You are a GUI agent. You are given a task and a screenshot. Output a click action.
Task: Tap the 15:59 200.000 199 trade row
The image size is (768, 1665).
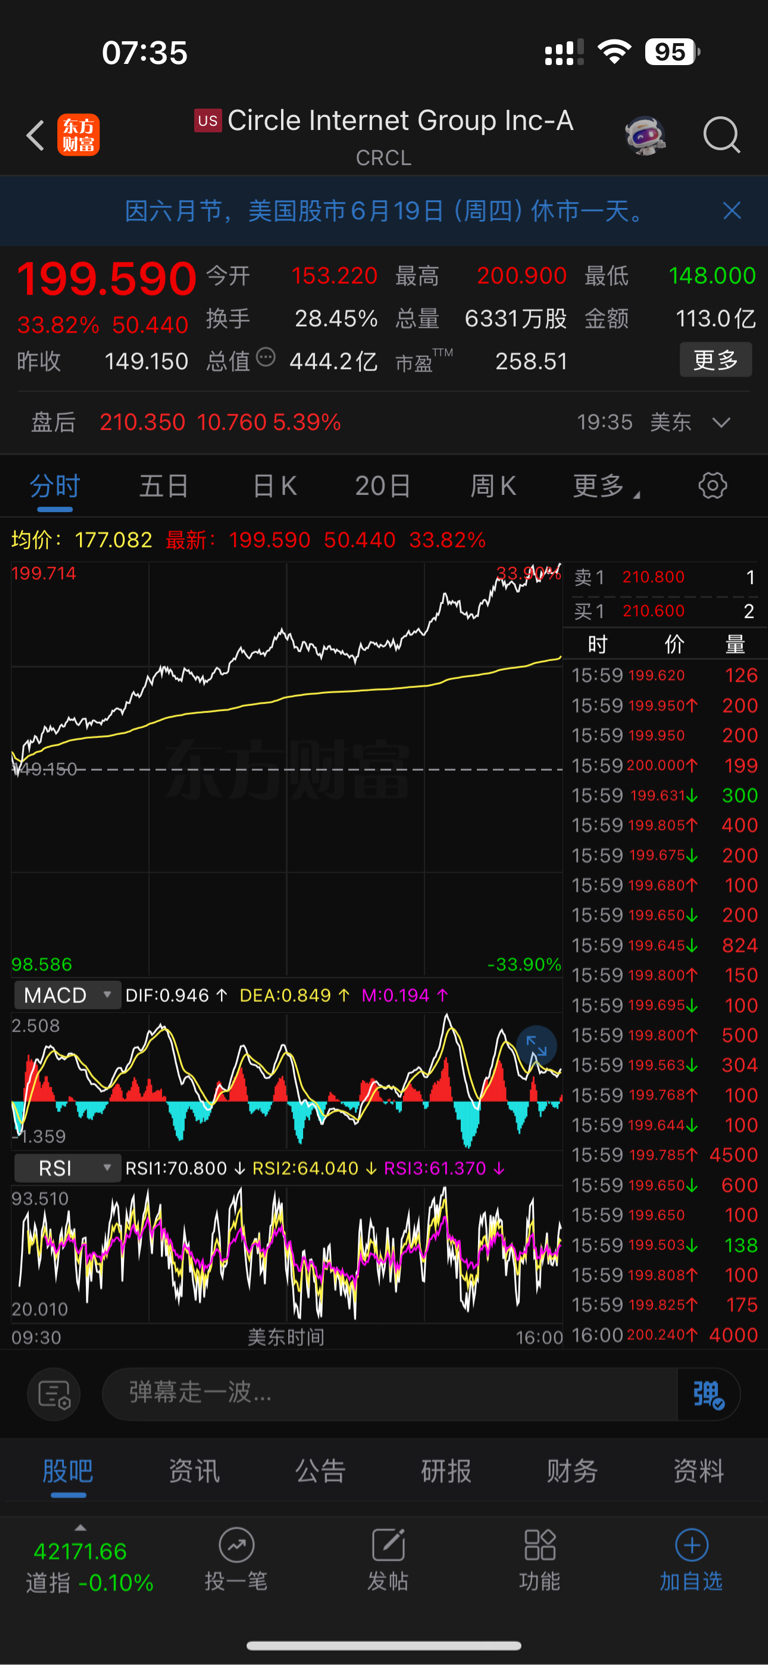point(665,765)
